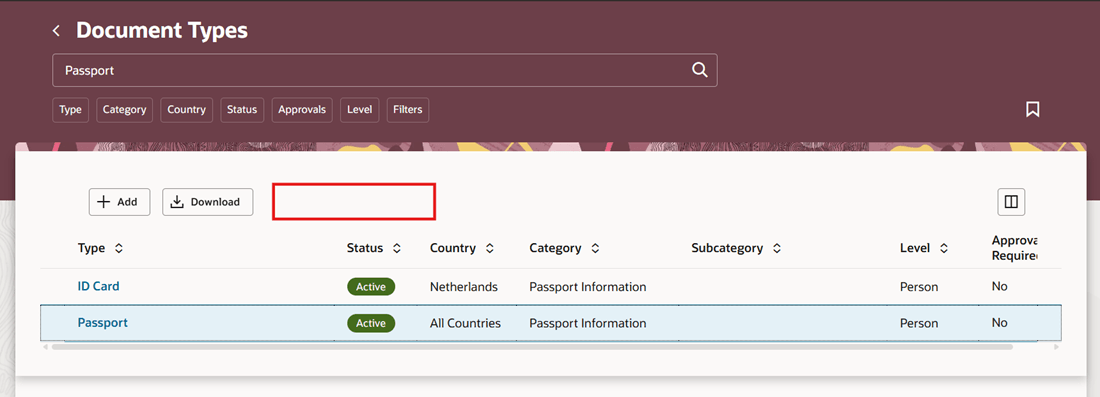Click the Add button
The height and width of the screenshot is (397, 1100).
[x=119, y=202]
